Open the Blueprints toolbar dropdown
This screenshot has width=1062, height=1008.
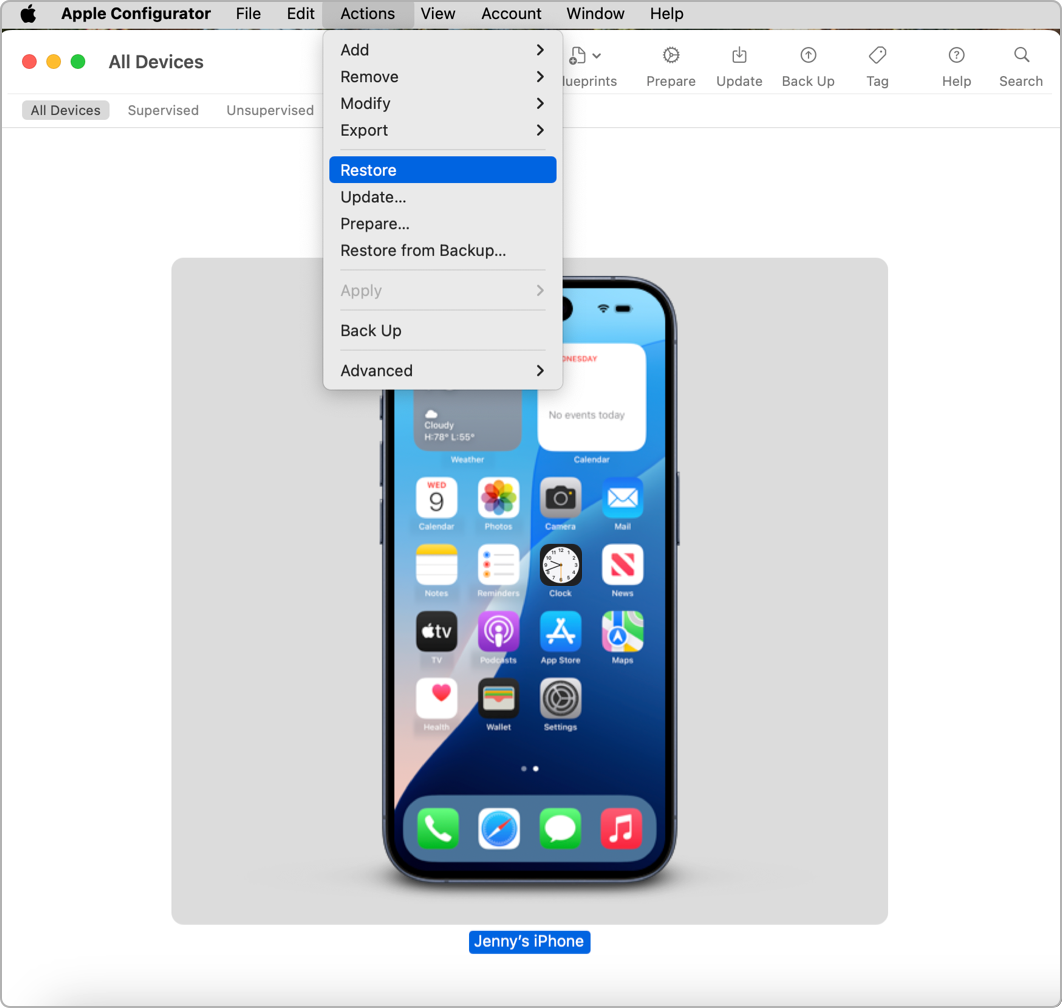click(586, 57)
